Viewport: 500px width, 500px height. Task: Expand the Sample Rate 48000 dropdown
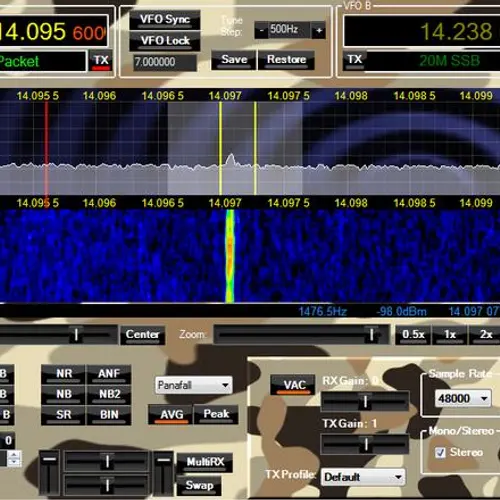(x=463, y=398)
